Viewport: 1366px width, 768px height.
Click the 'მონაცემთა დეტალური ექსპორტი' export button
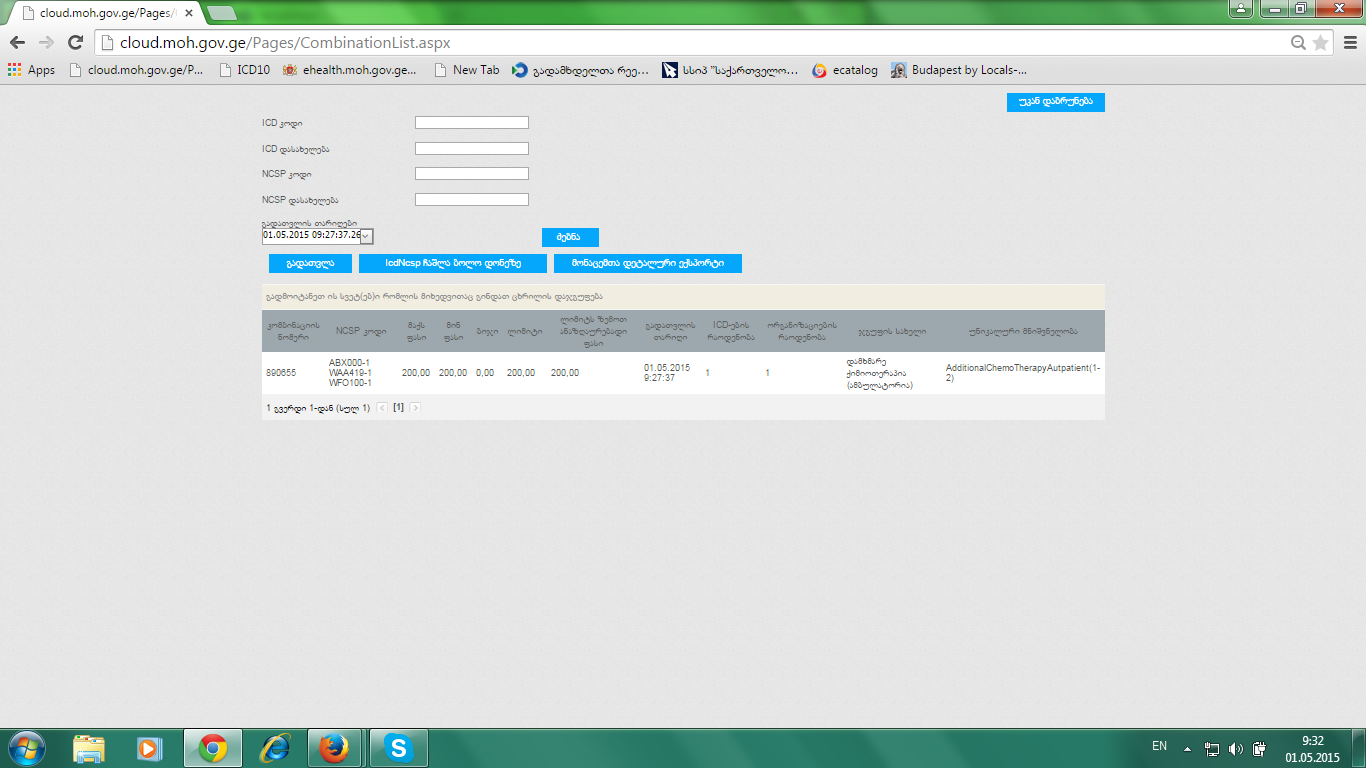(x=647, y=263)
